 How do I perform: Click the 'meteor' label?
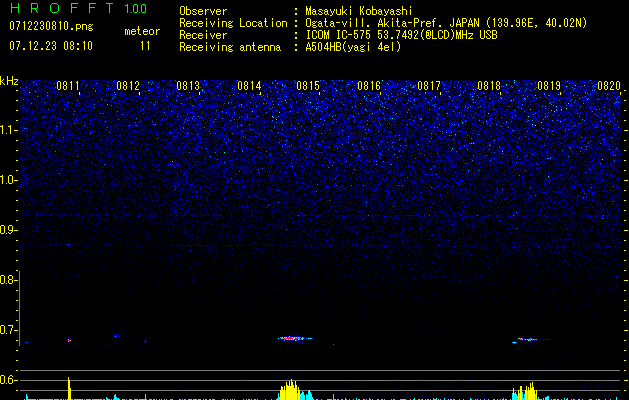click(142, 31)
